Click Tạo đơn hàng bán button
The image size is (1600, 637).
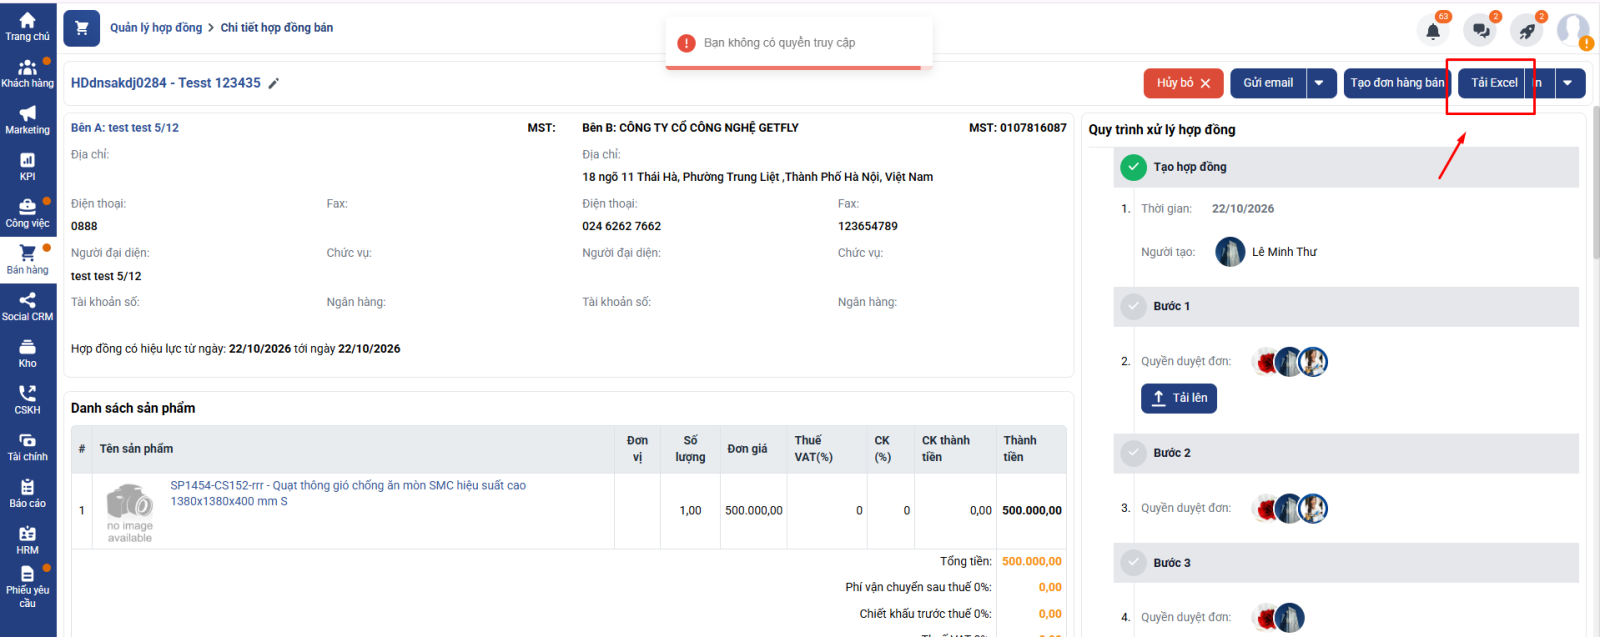click(x=1397, y=83)
